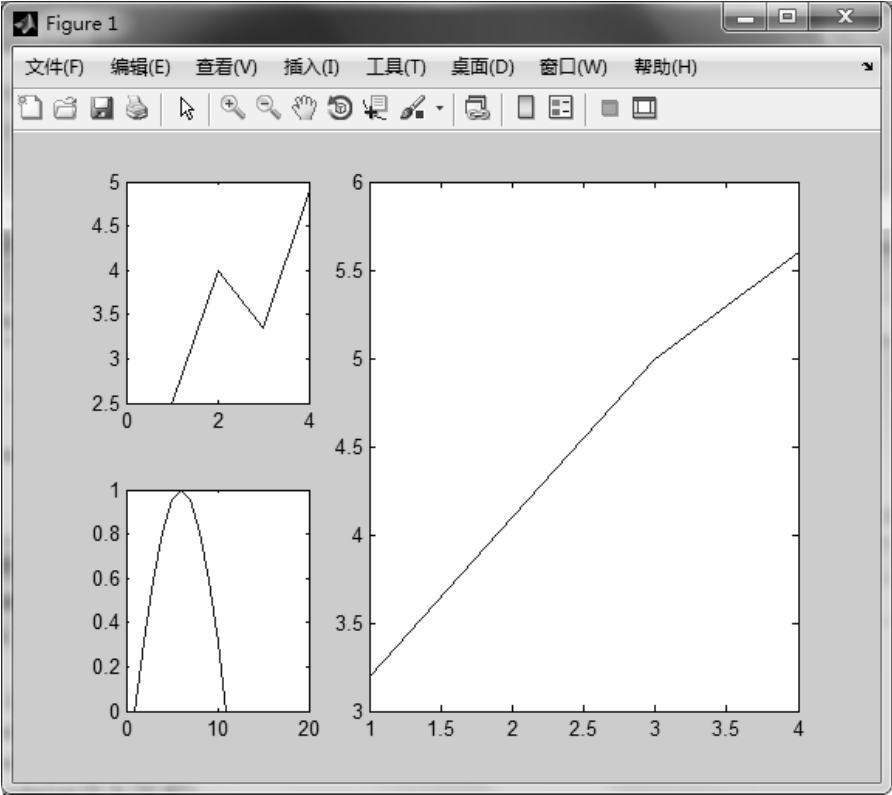Select the large right-hand line plot
The image size is (892, 795).
(584, 447)
